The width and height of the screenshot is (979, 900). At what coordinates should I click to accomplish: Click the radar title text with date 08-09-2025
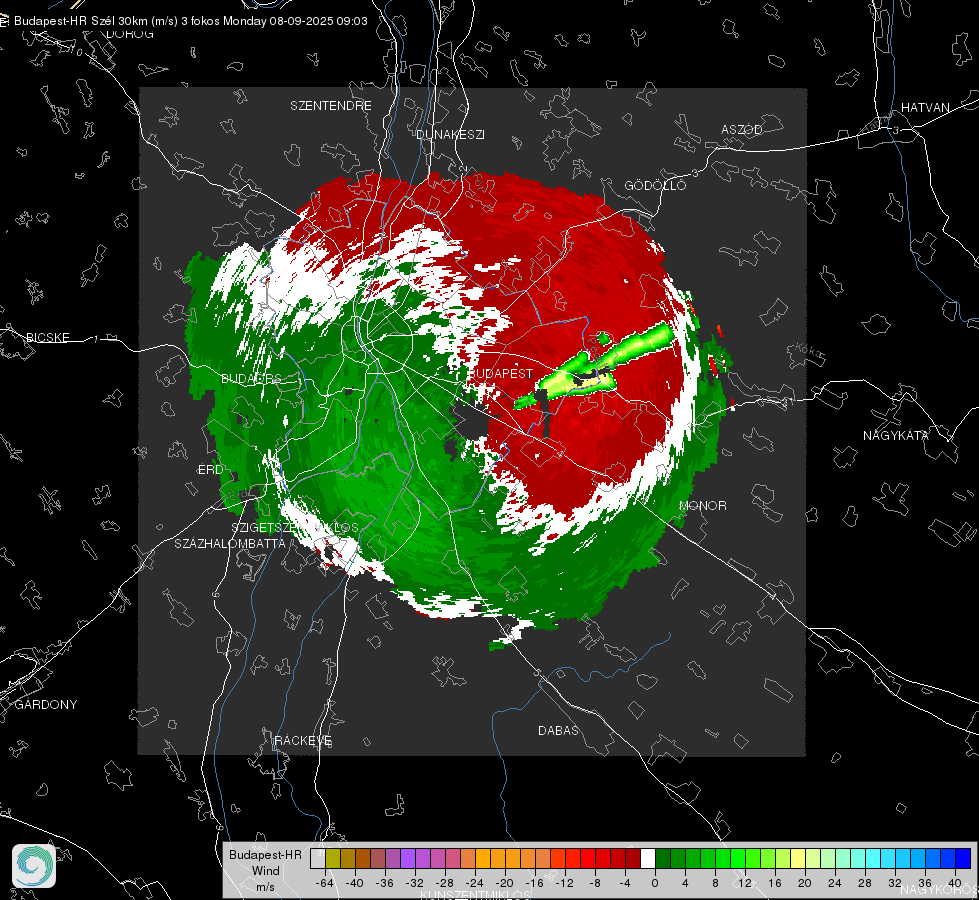(x=190, y=21)
